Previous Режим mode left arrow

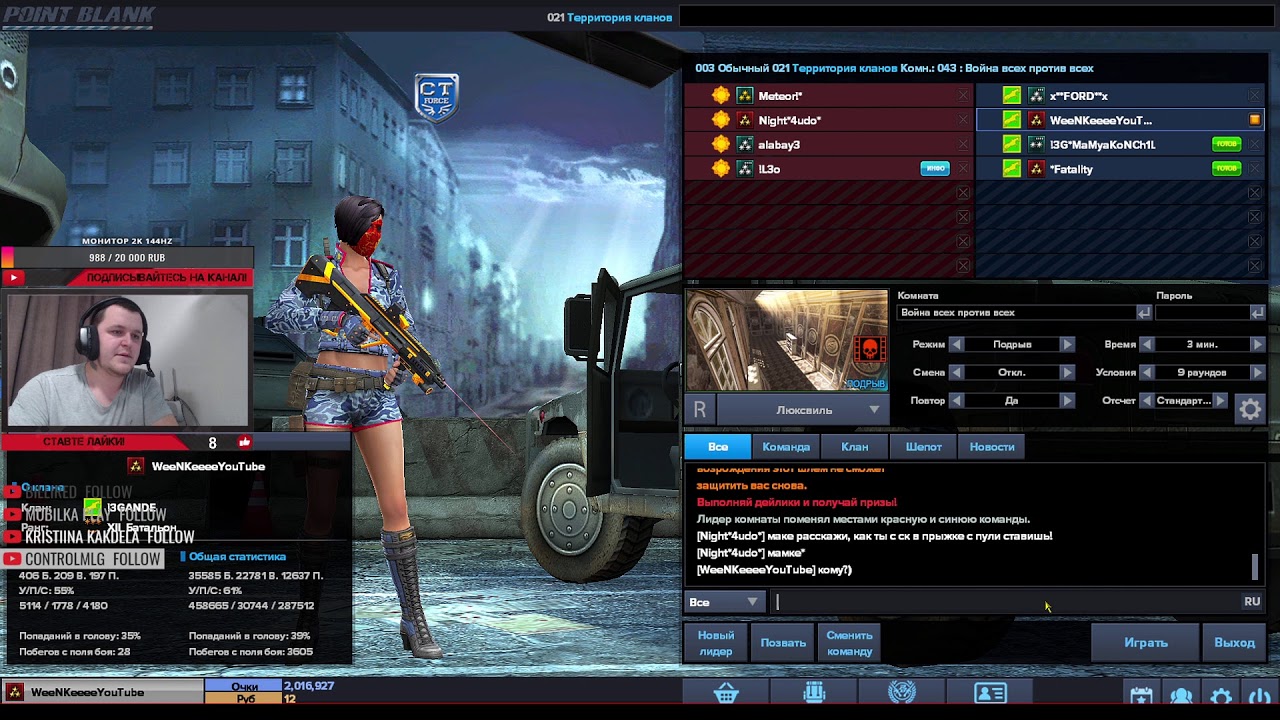tap(956, 344)
